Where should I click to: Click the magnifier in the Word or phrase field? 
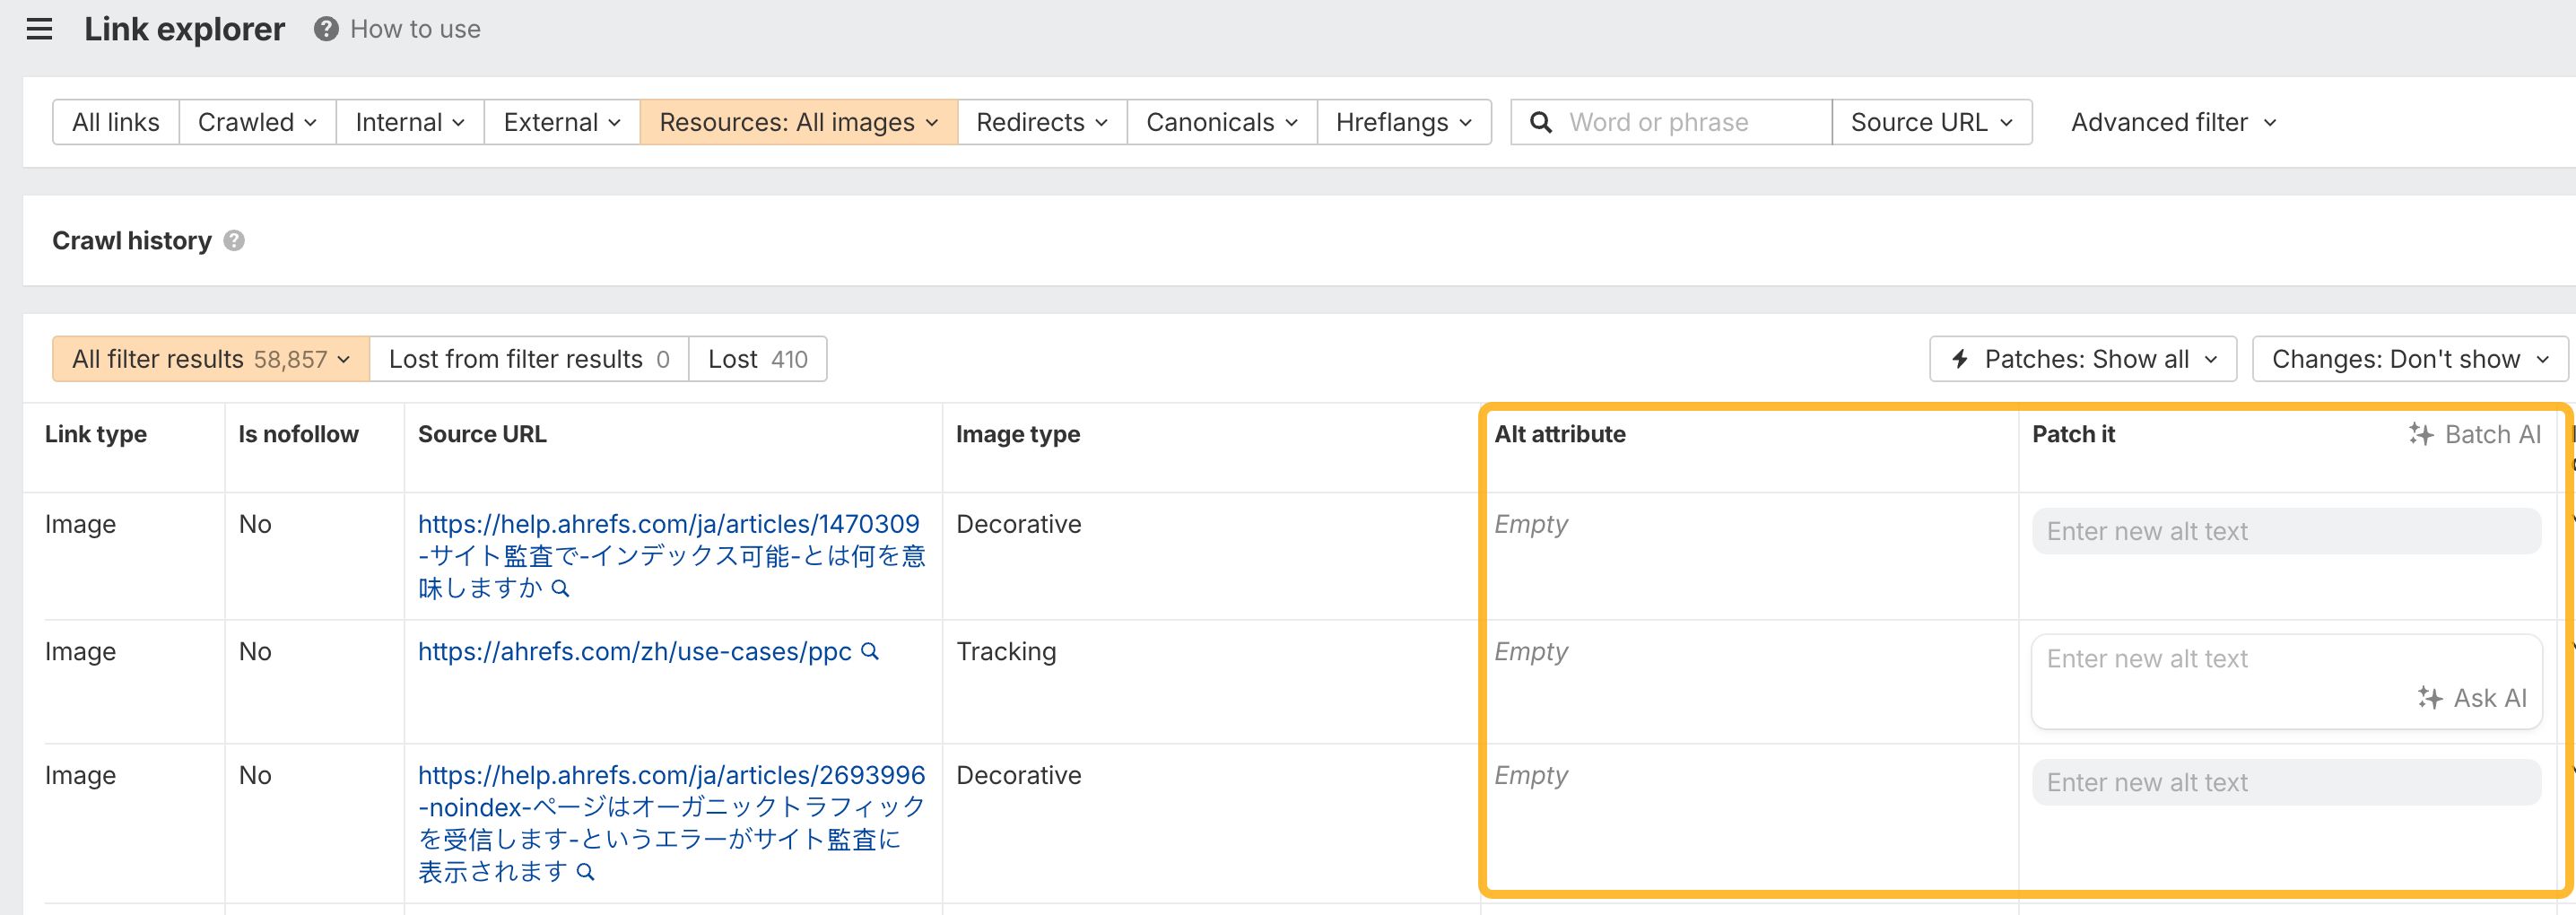click(1540, 121)
